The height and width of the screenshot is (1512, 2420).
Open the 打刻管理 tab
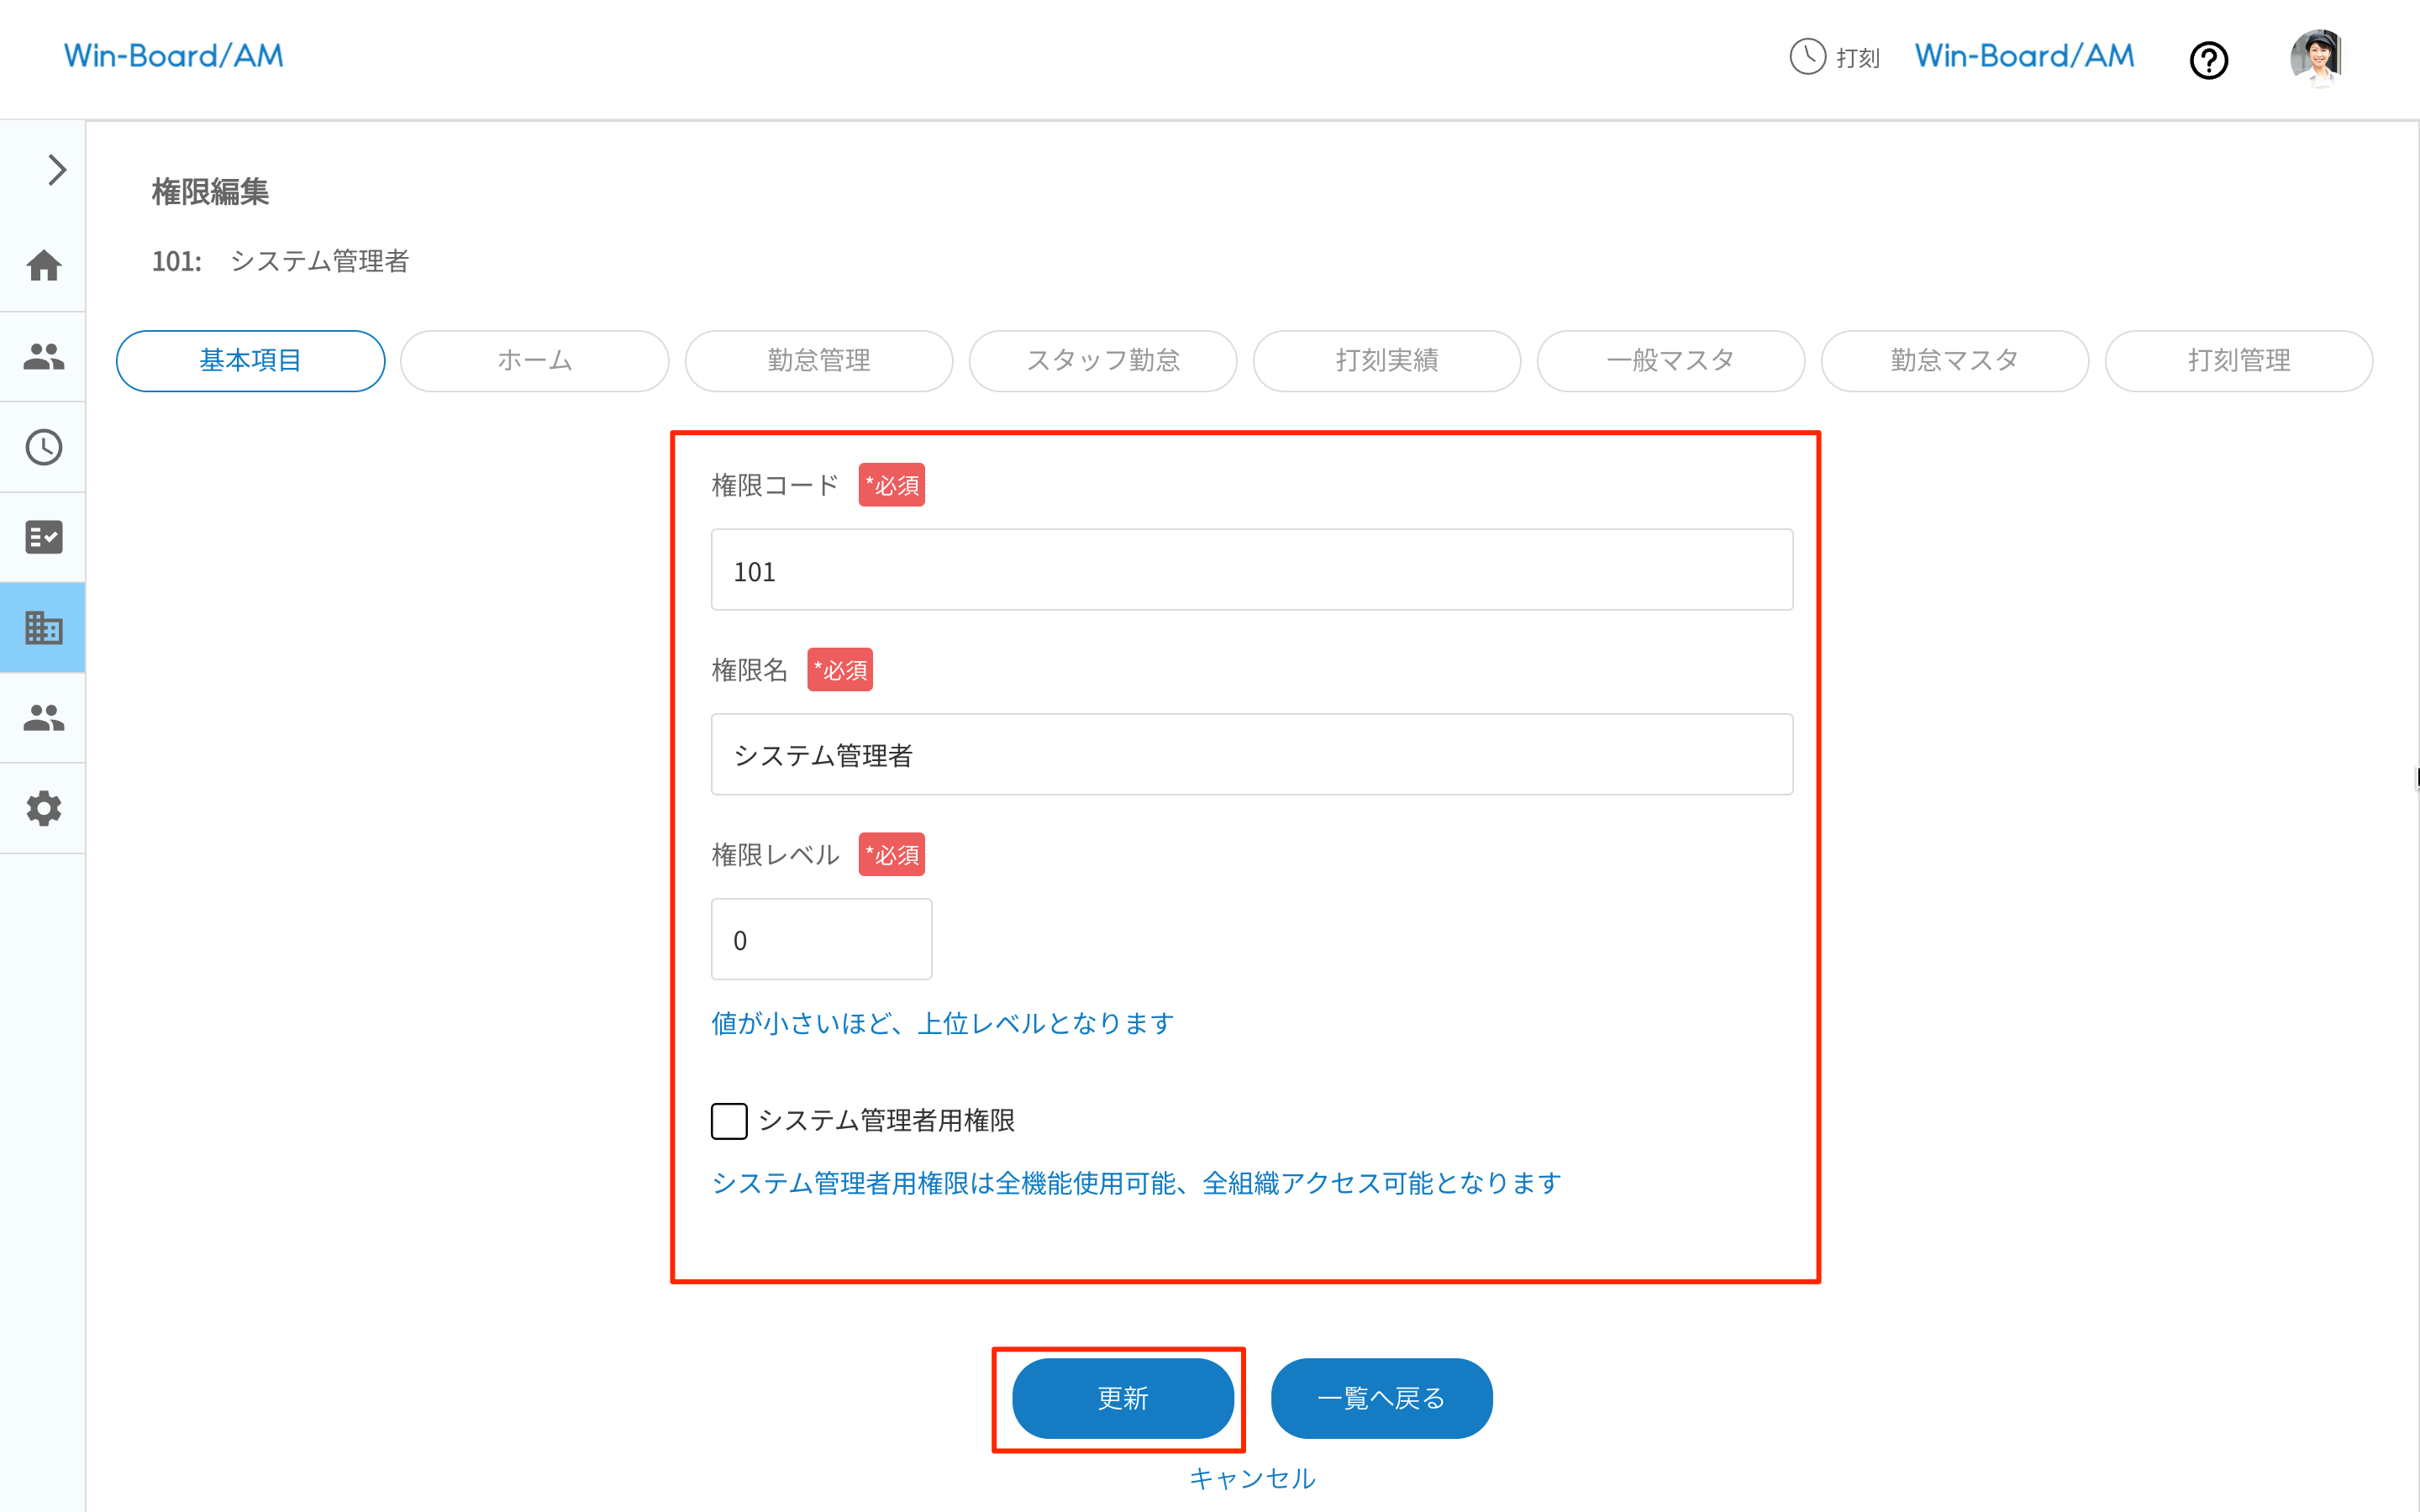click(2238, 361)
